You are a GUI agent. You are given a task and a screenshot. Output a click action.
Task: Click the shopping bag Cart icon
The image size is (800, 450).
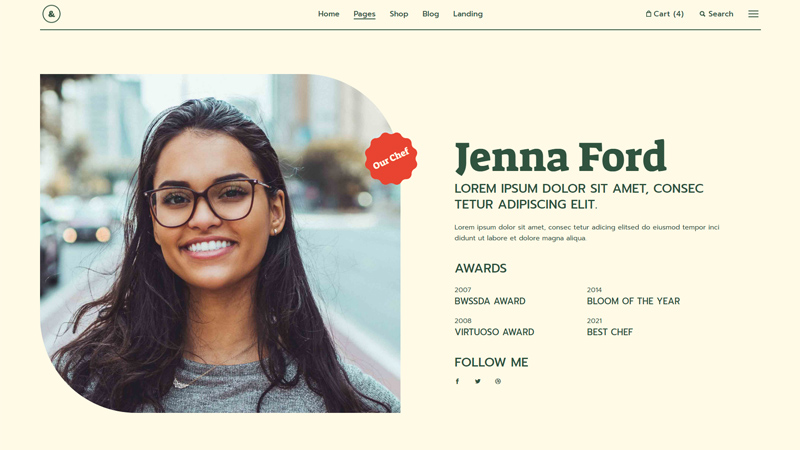point(648,14)
